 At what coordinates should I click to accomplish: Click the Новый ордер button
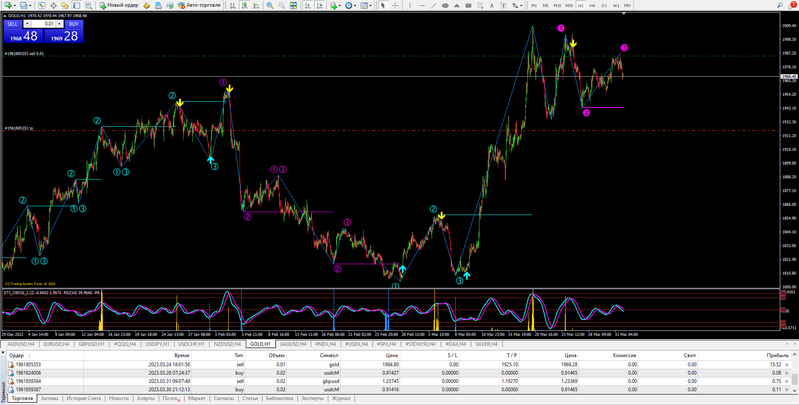pyautogui.click(x=119, y=6)
